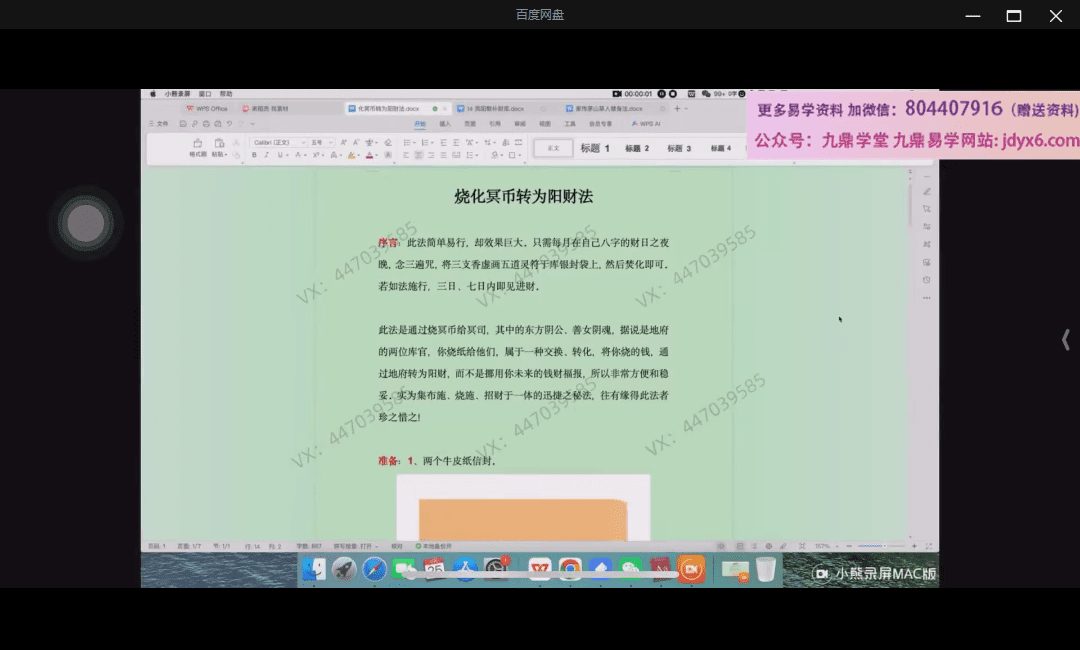Open Safari from the dock

[374, 569]
